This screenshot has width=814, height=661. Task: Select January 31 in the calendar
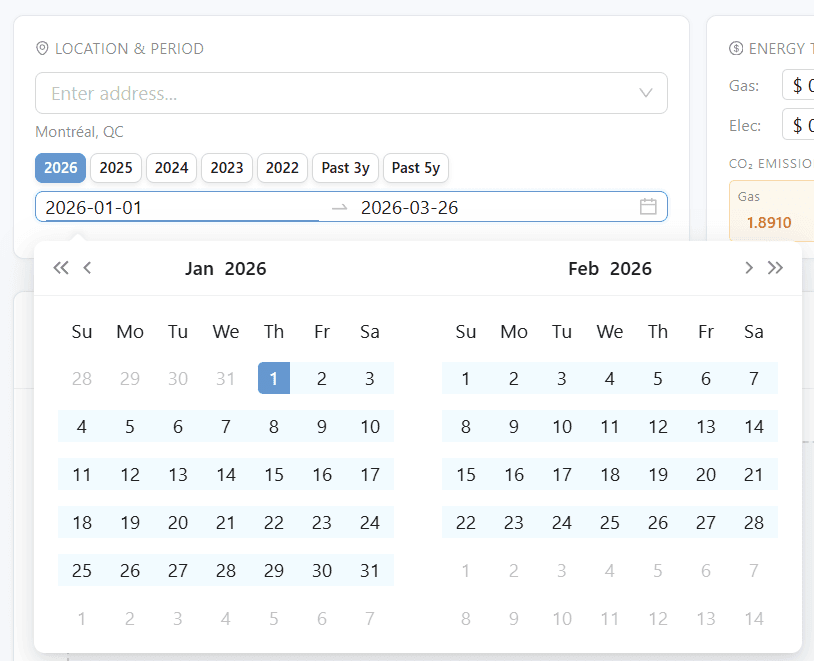pos(370,570)
